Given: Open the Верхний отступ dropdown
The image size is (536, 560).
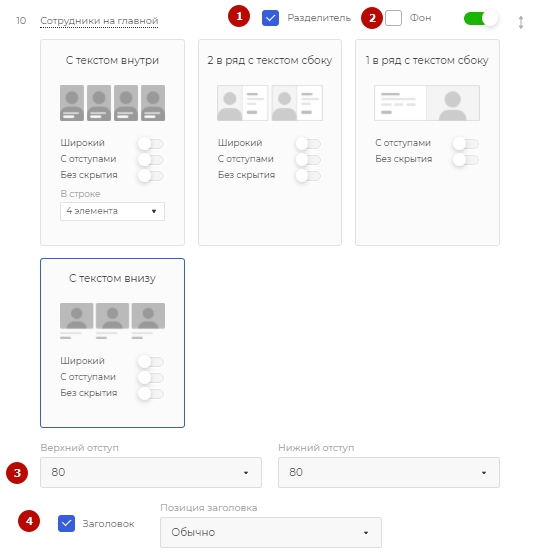Looking at the screenshot, I should point(151,472).
